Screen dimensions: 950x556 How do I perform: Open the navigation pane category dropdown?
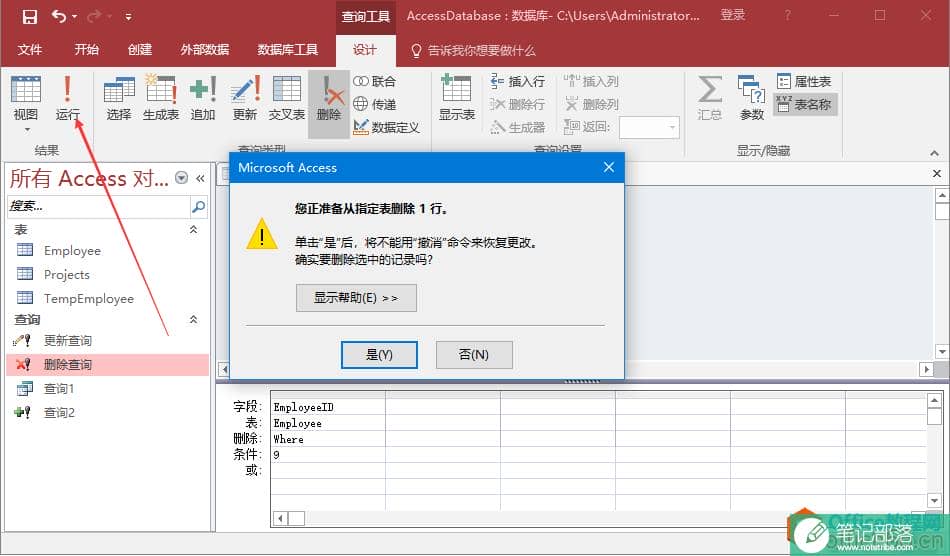pos(181,177)
